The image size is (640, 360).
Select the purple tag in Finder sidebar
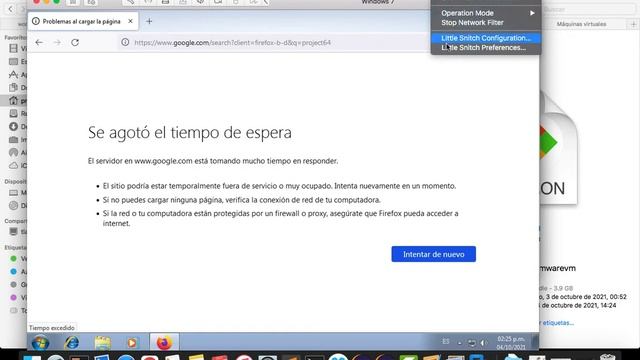coord(13,298)
